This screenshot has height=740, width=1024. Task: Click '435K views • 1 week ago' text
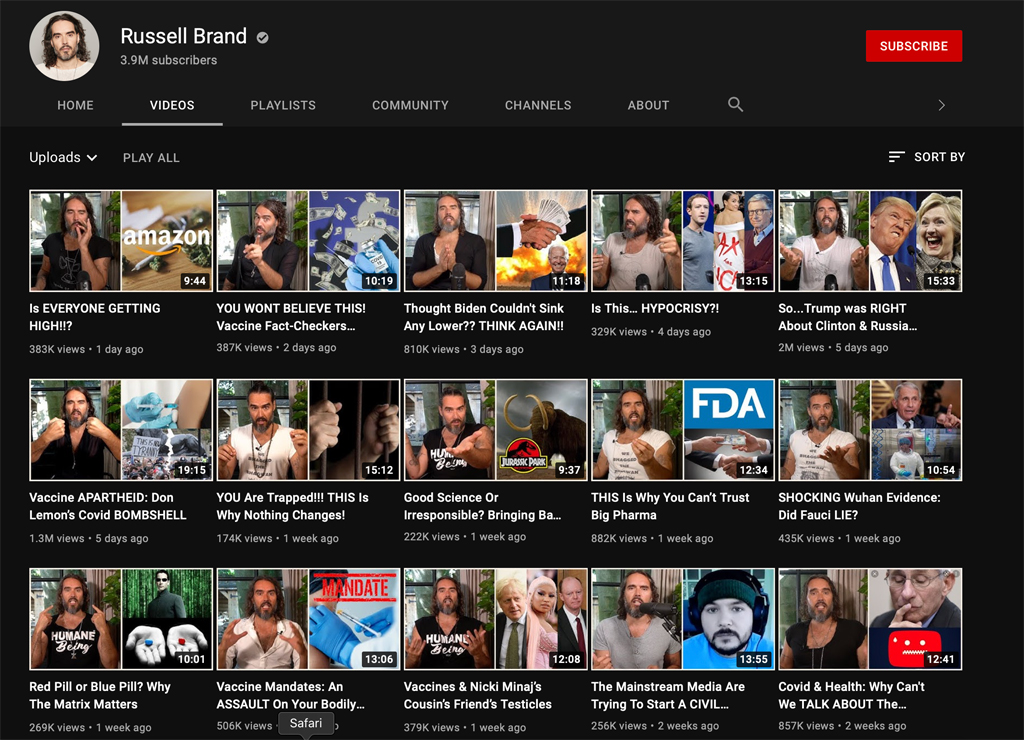coord(839,538)
